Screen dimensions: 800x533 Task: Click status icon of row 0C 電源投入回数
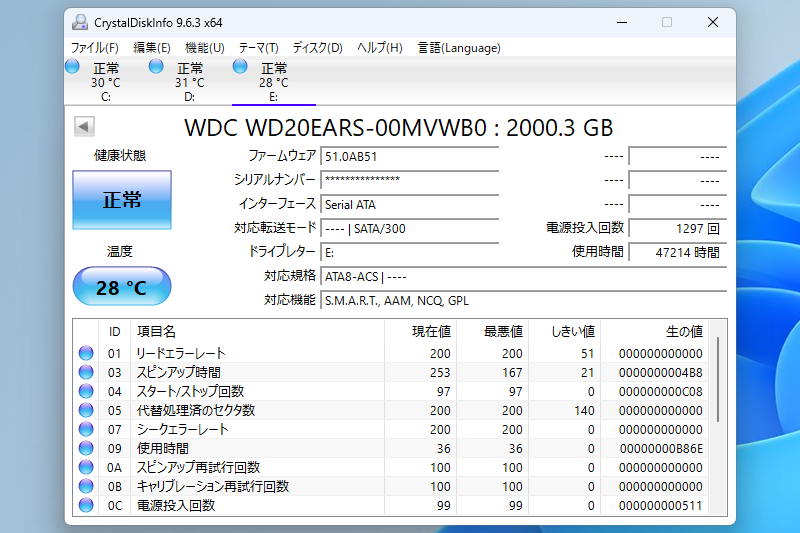click(x=86, y=505)
